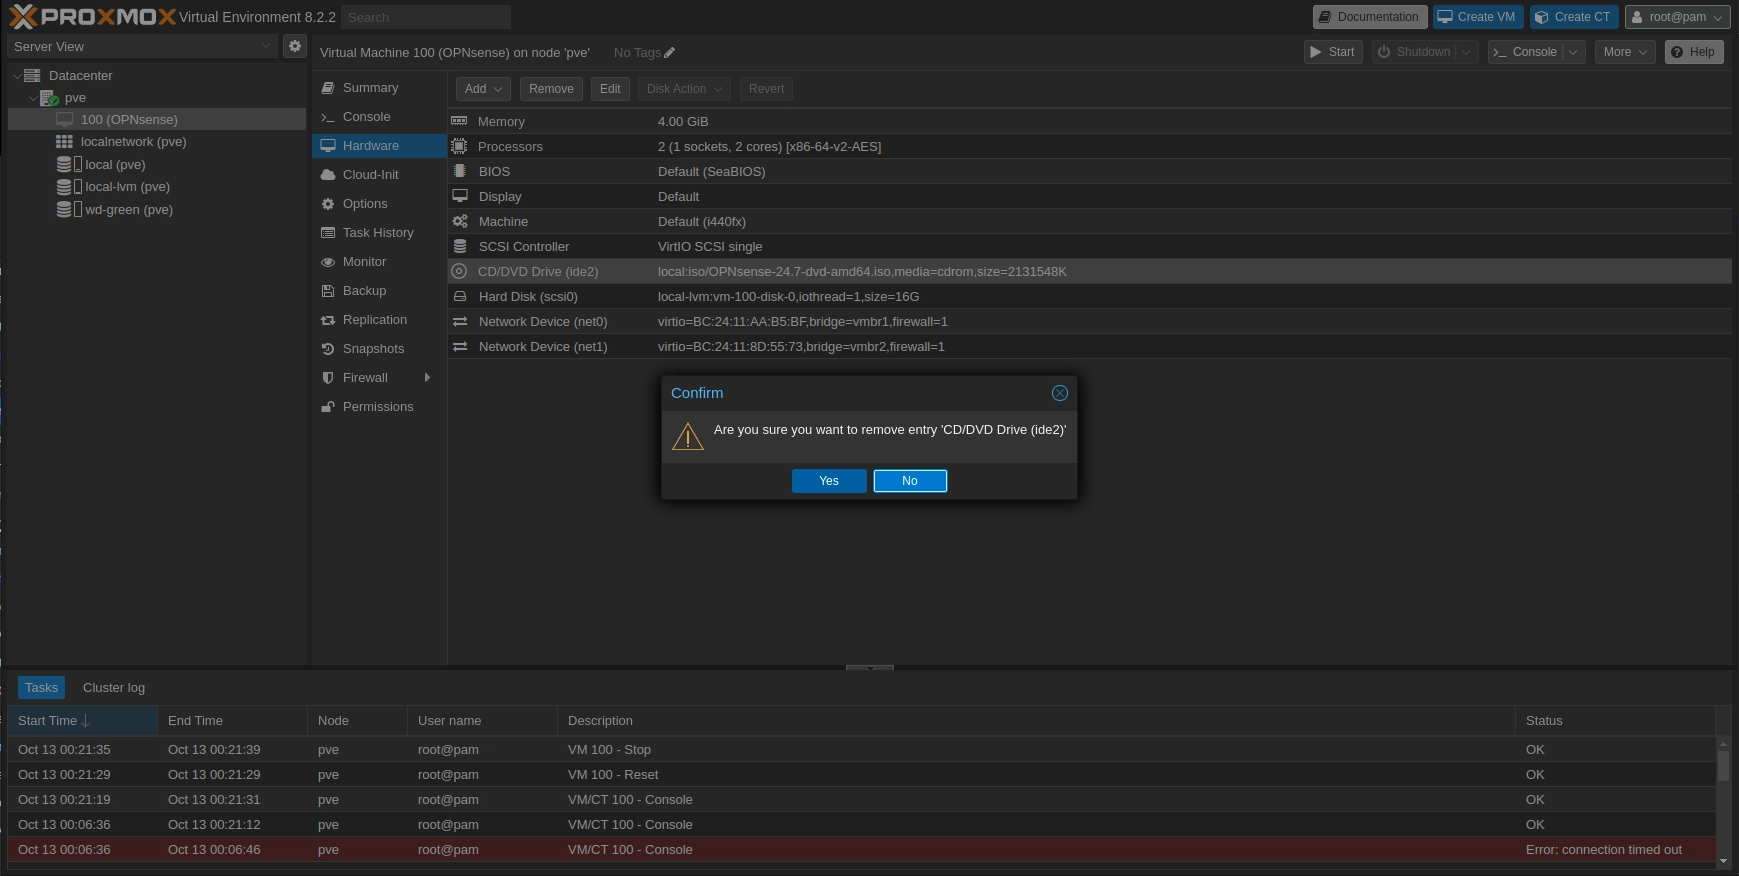Viewport: 1739px width, 876px height.
Task: Click the SCSI Controller database icon
Action: coord(460,246)
